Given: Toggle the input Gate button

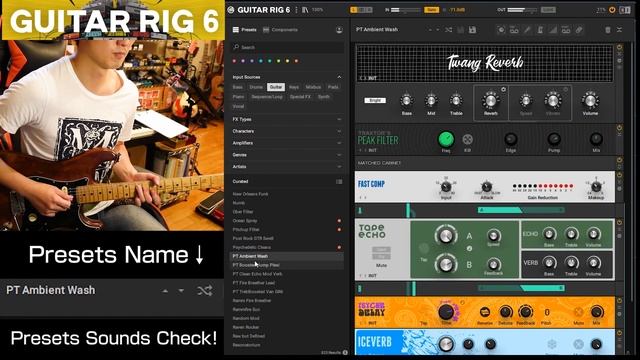Looking at the screenshot, I should [431, 9].
